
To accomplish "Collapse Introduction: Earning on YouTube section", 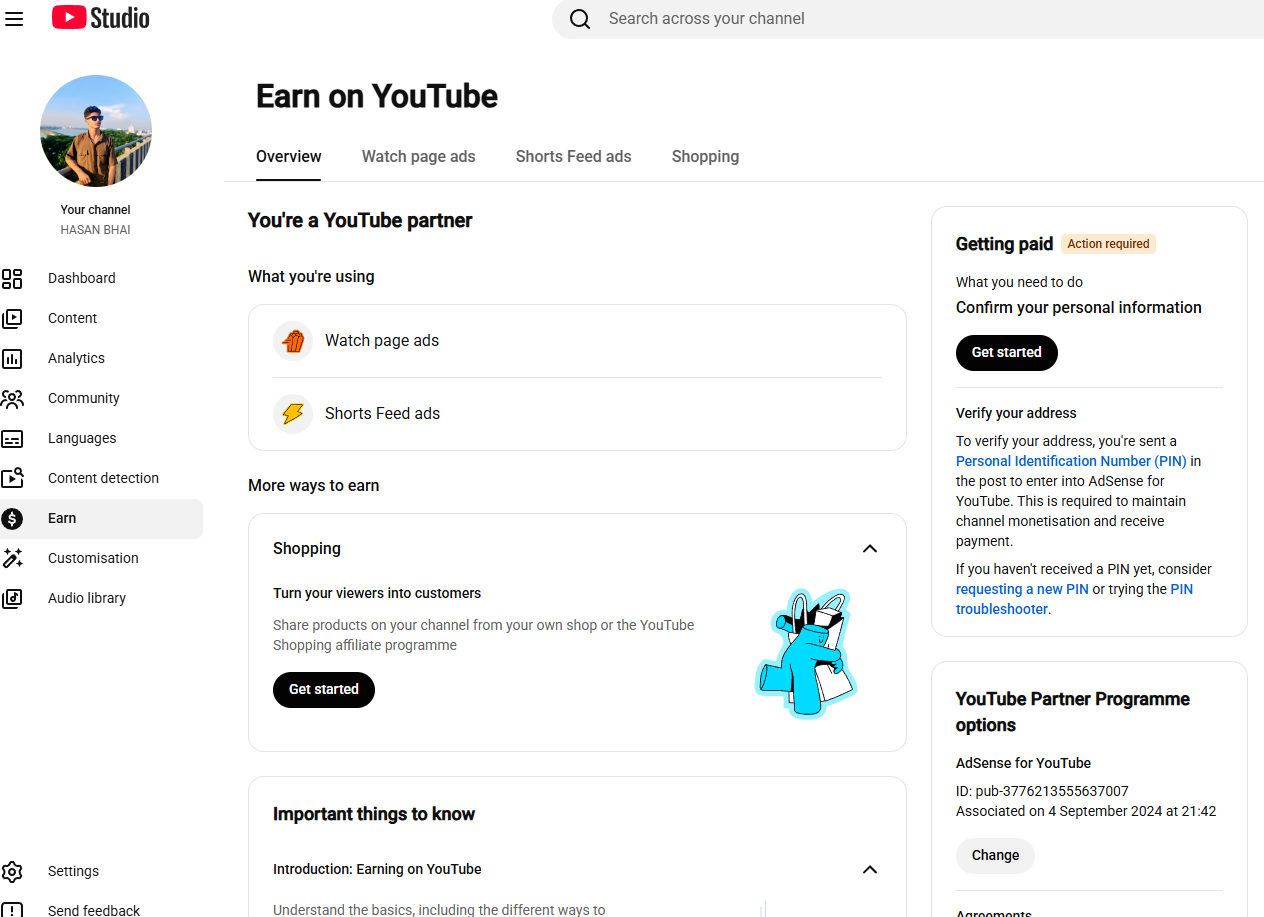I will point(870,870).
